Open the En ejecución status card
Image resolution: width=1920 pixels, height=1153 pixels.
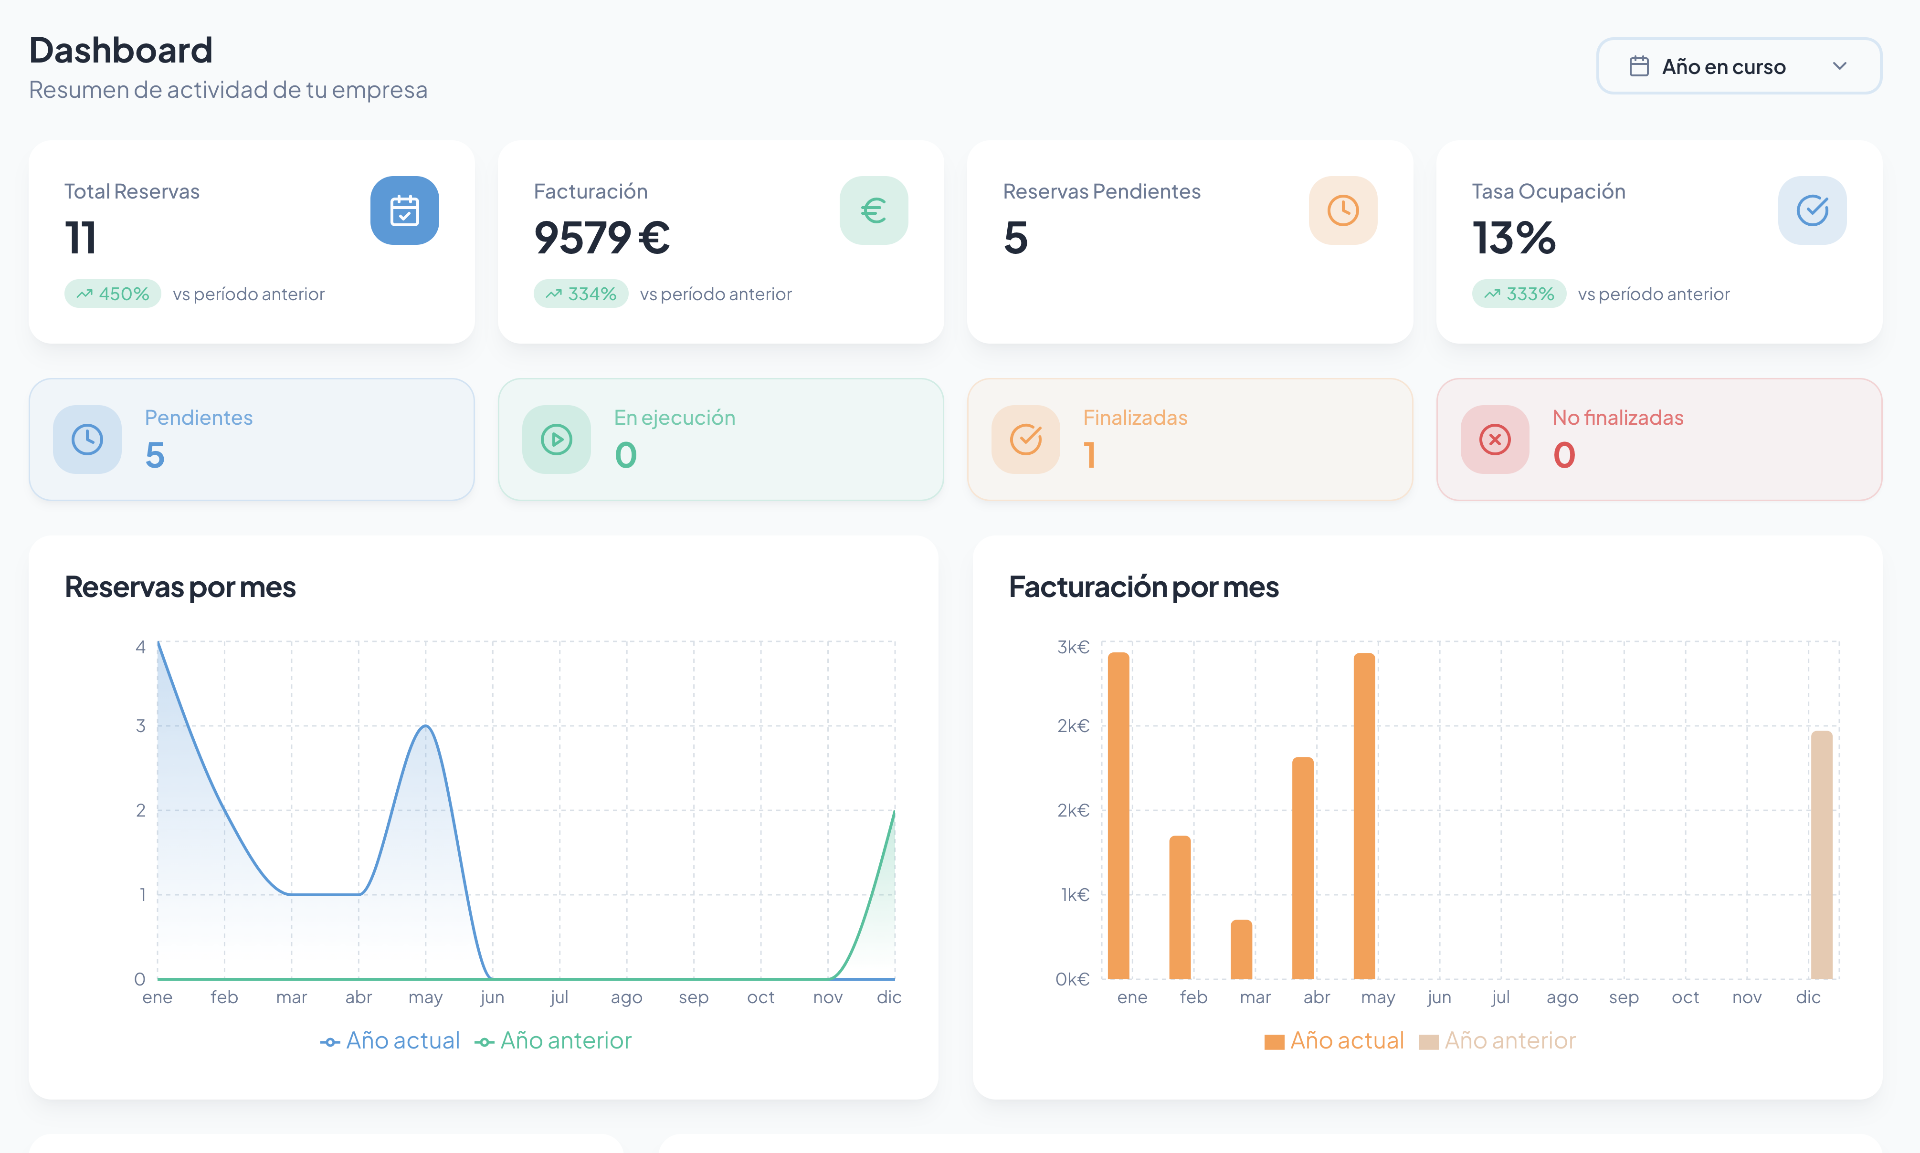[x=720, y=439]
